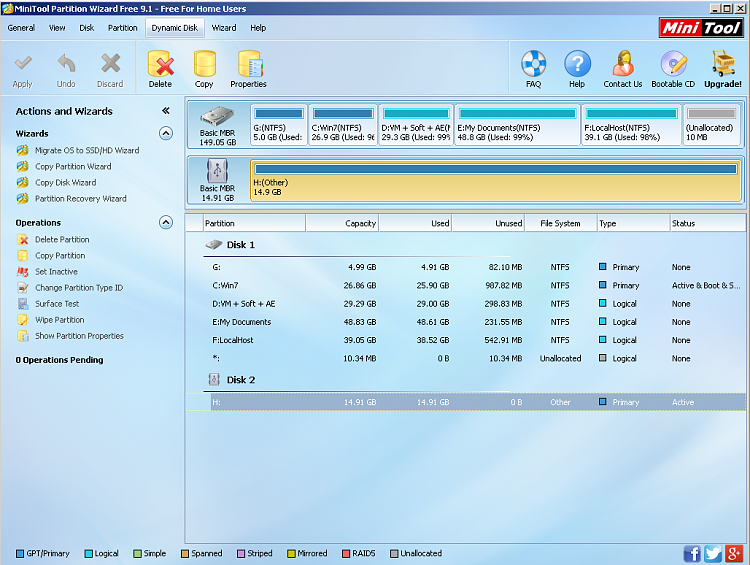Click the Status column header
Viewport: 750px width, 565px height.
coord(707,223)
